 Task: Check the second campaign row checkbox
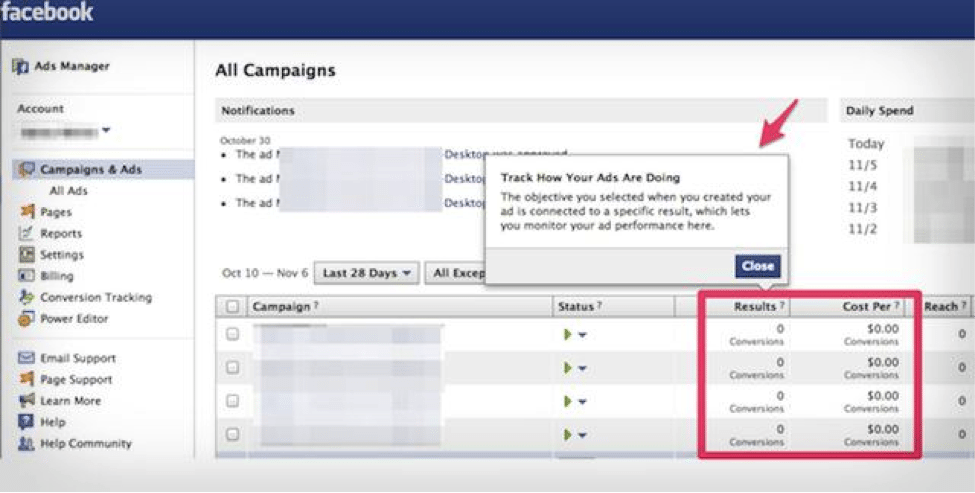click(x=232, y=368)
